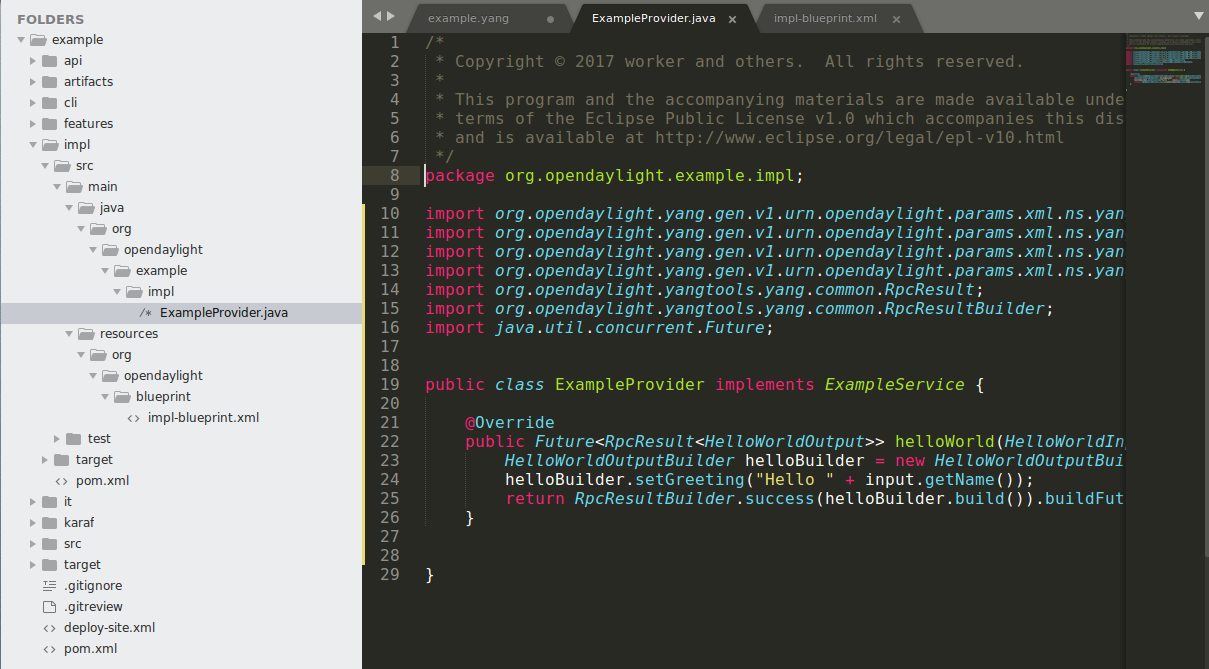Click the karaf folder icon
The height and width of the screenshot is (669, 1209).
pyautogui.click(x=50, y=523)
